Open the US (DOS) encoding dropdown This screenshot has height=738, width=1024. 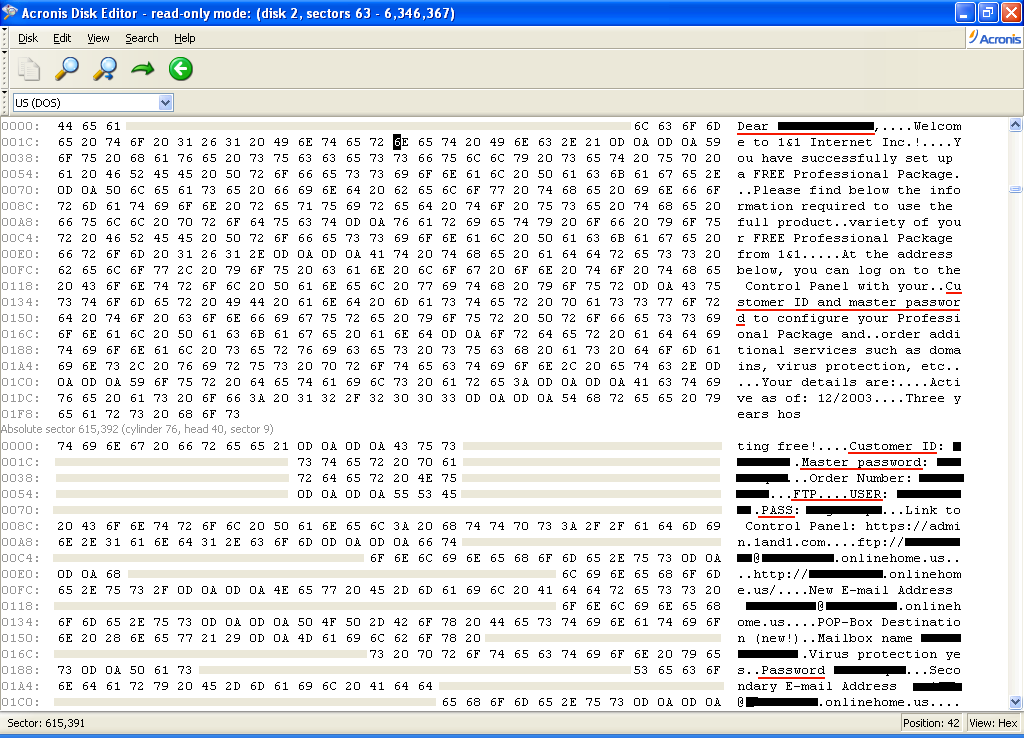click(x=165, y=103)
